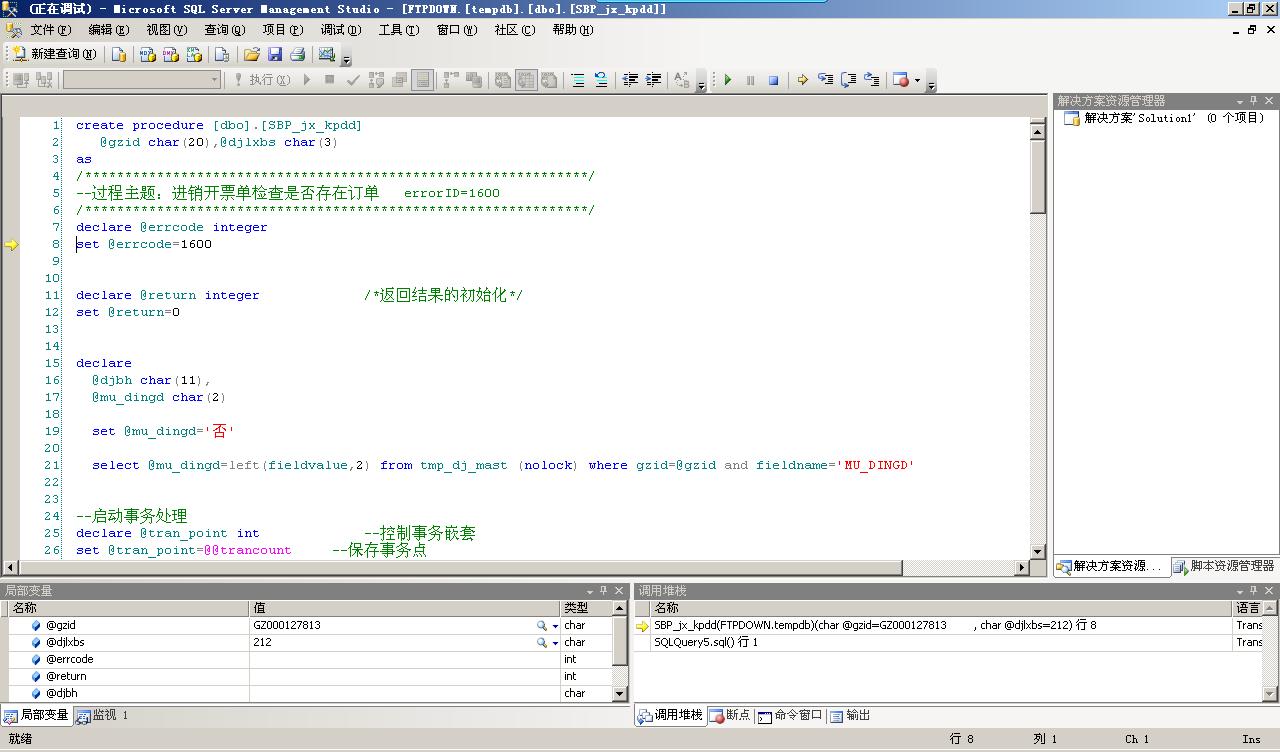Pin toggle for the 调用堆栈 panel
1280x752 pixels.
[1254, 591]
